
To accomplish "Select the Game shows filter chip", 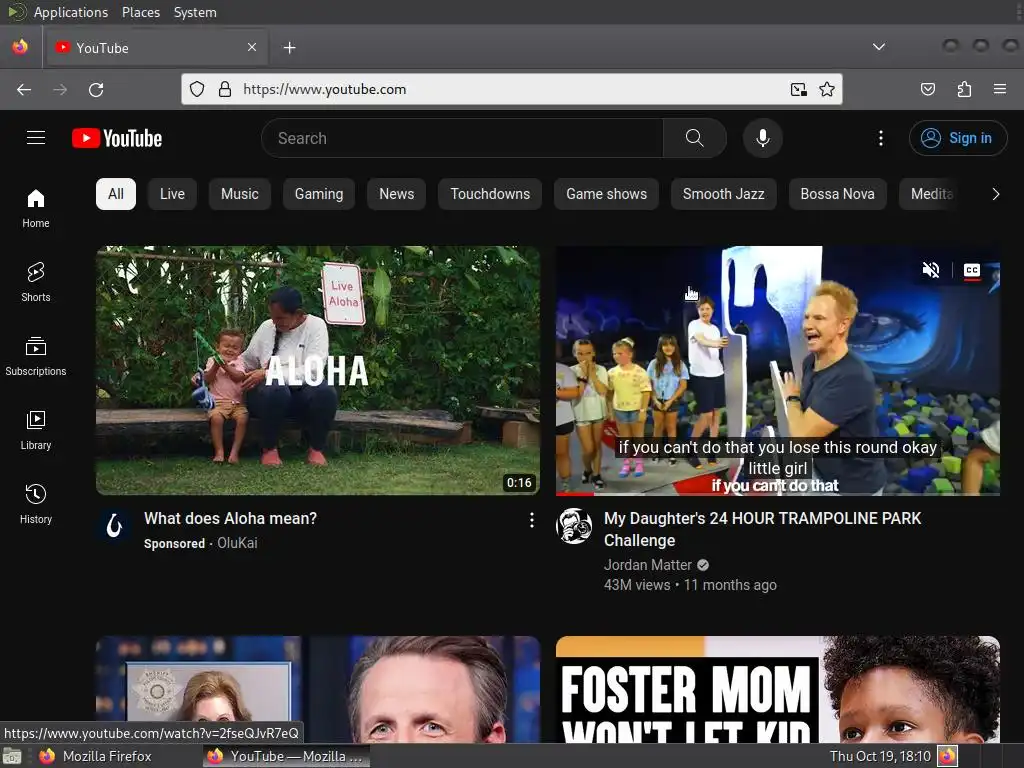I will point(606,194).
